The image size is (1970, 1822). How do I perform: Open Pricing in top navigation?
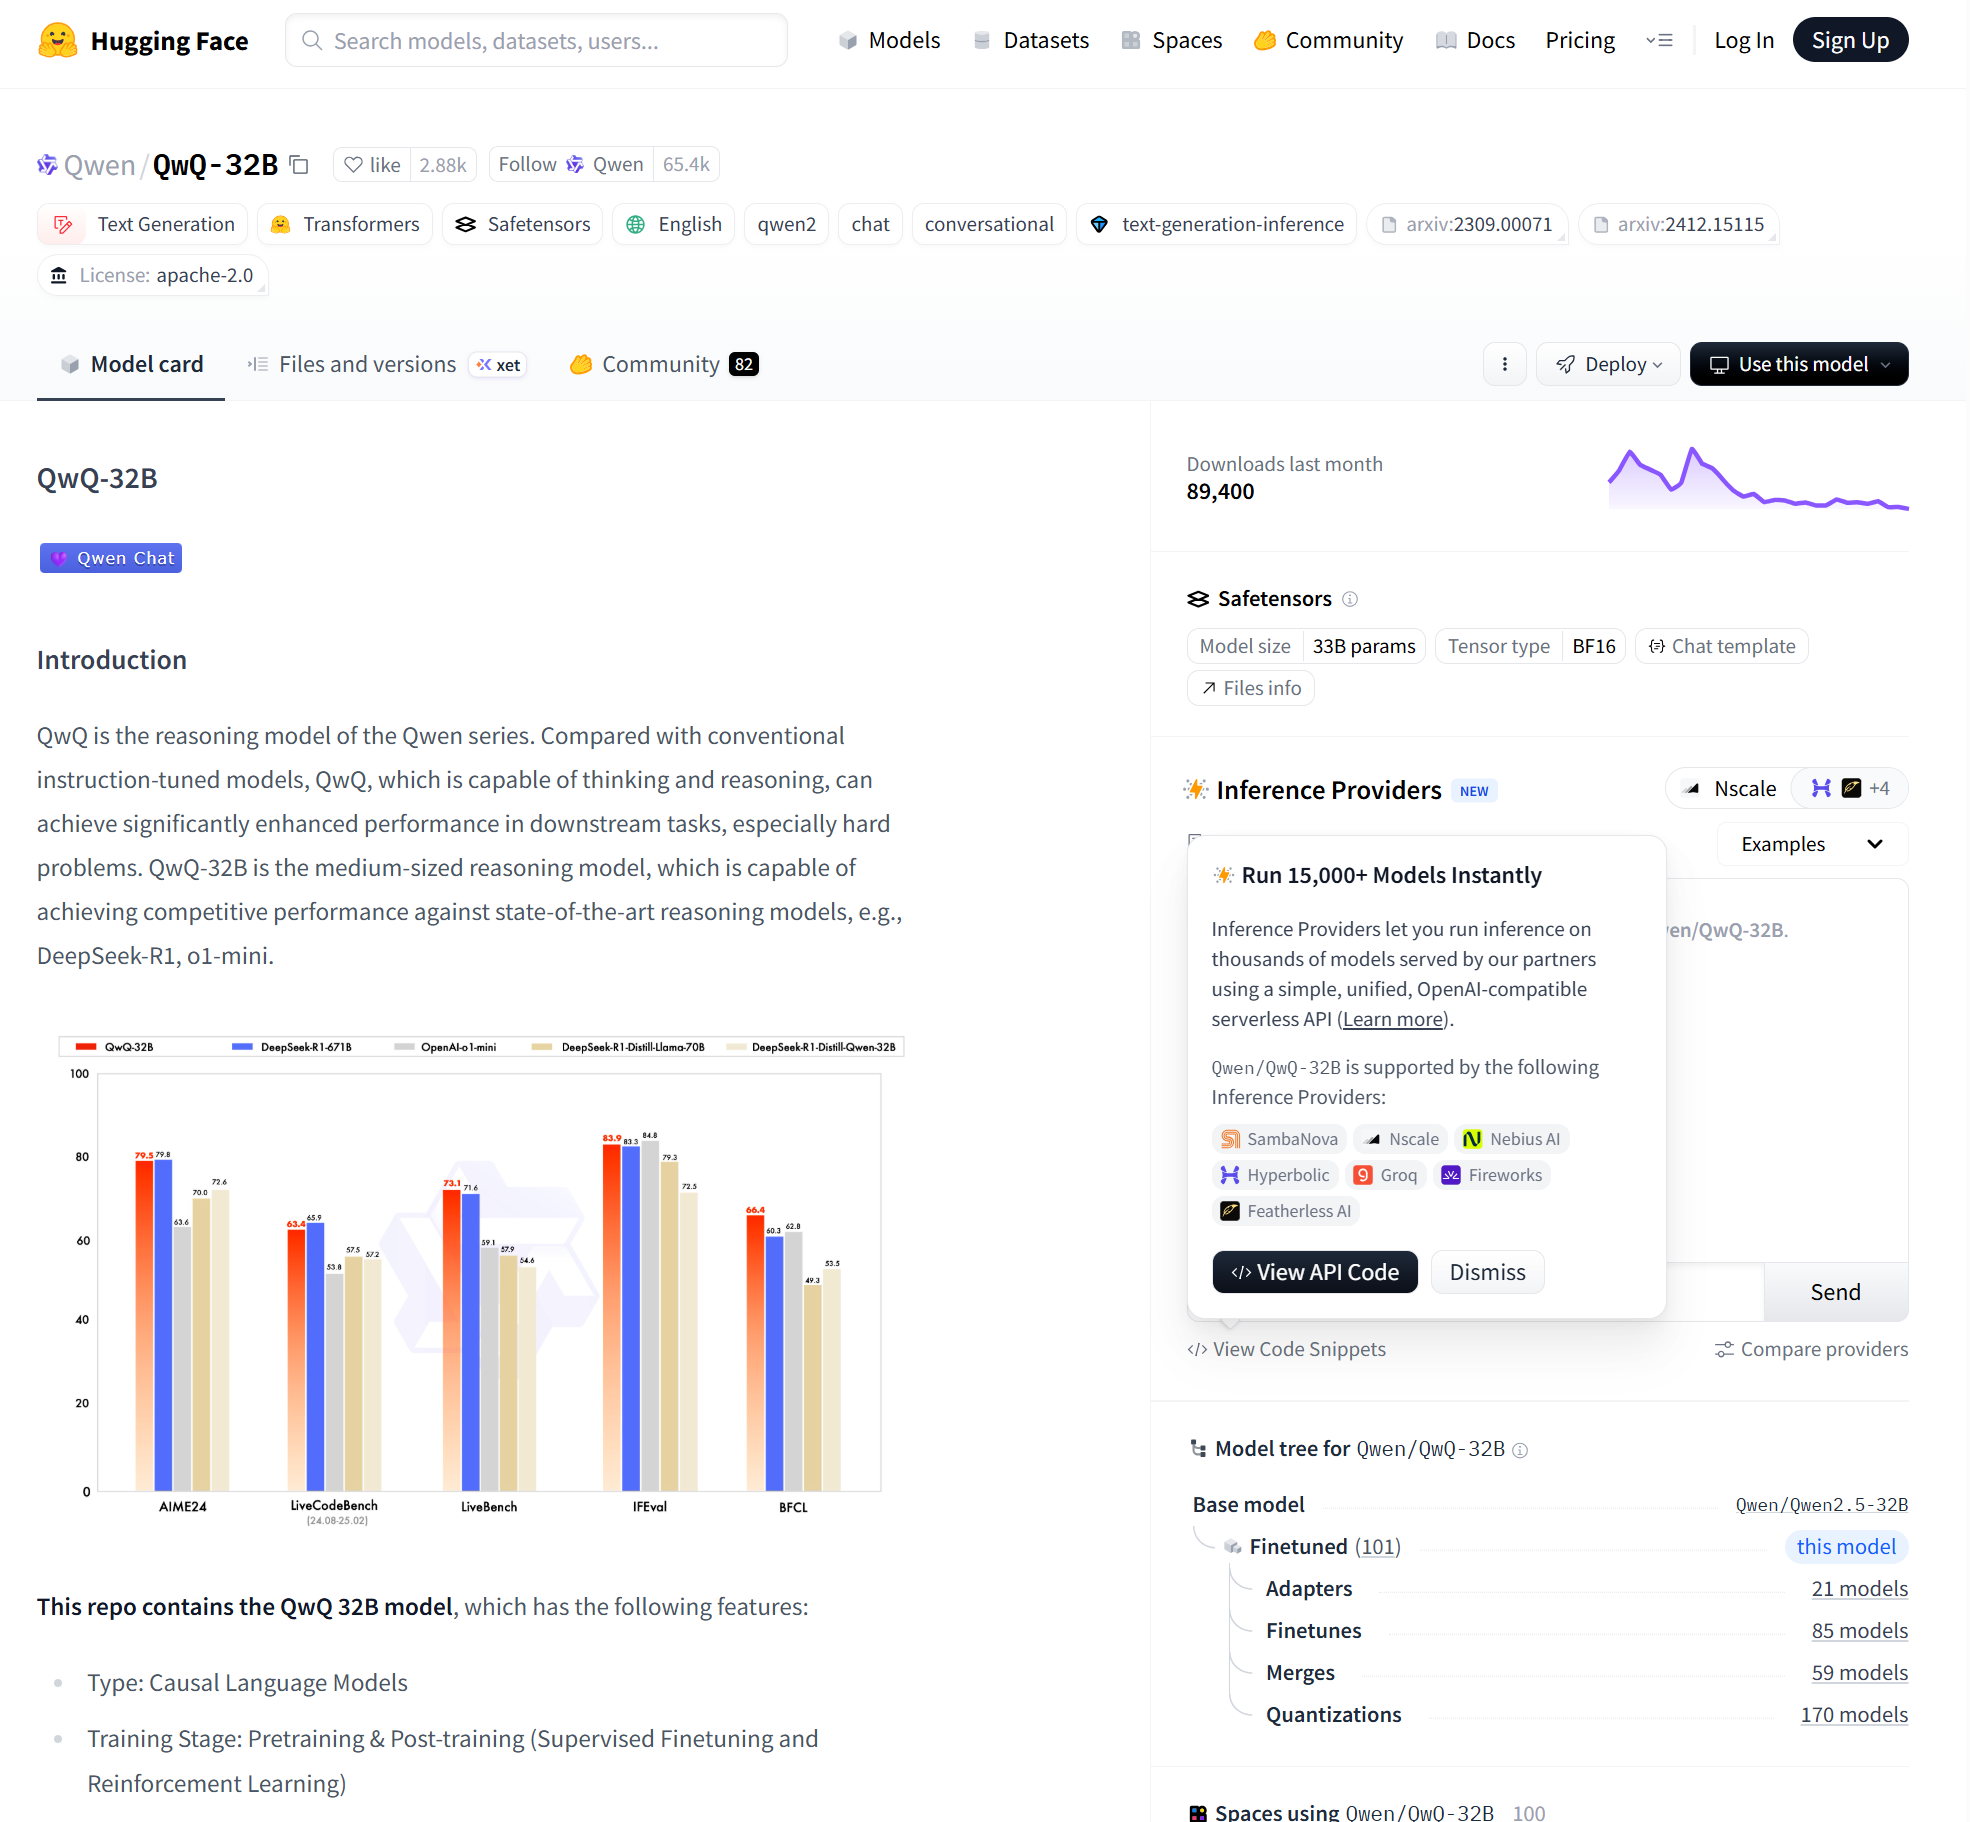(1580, 40)
